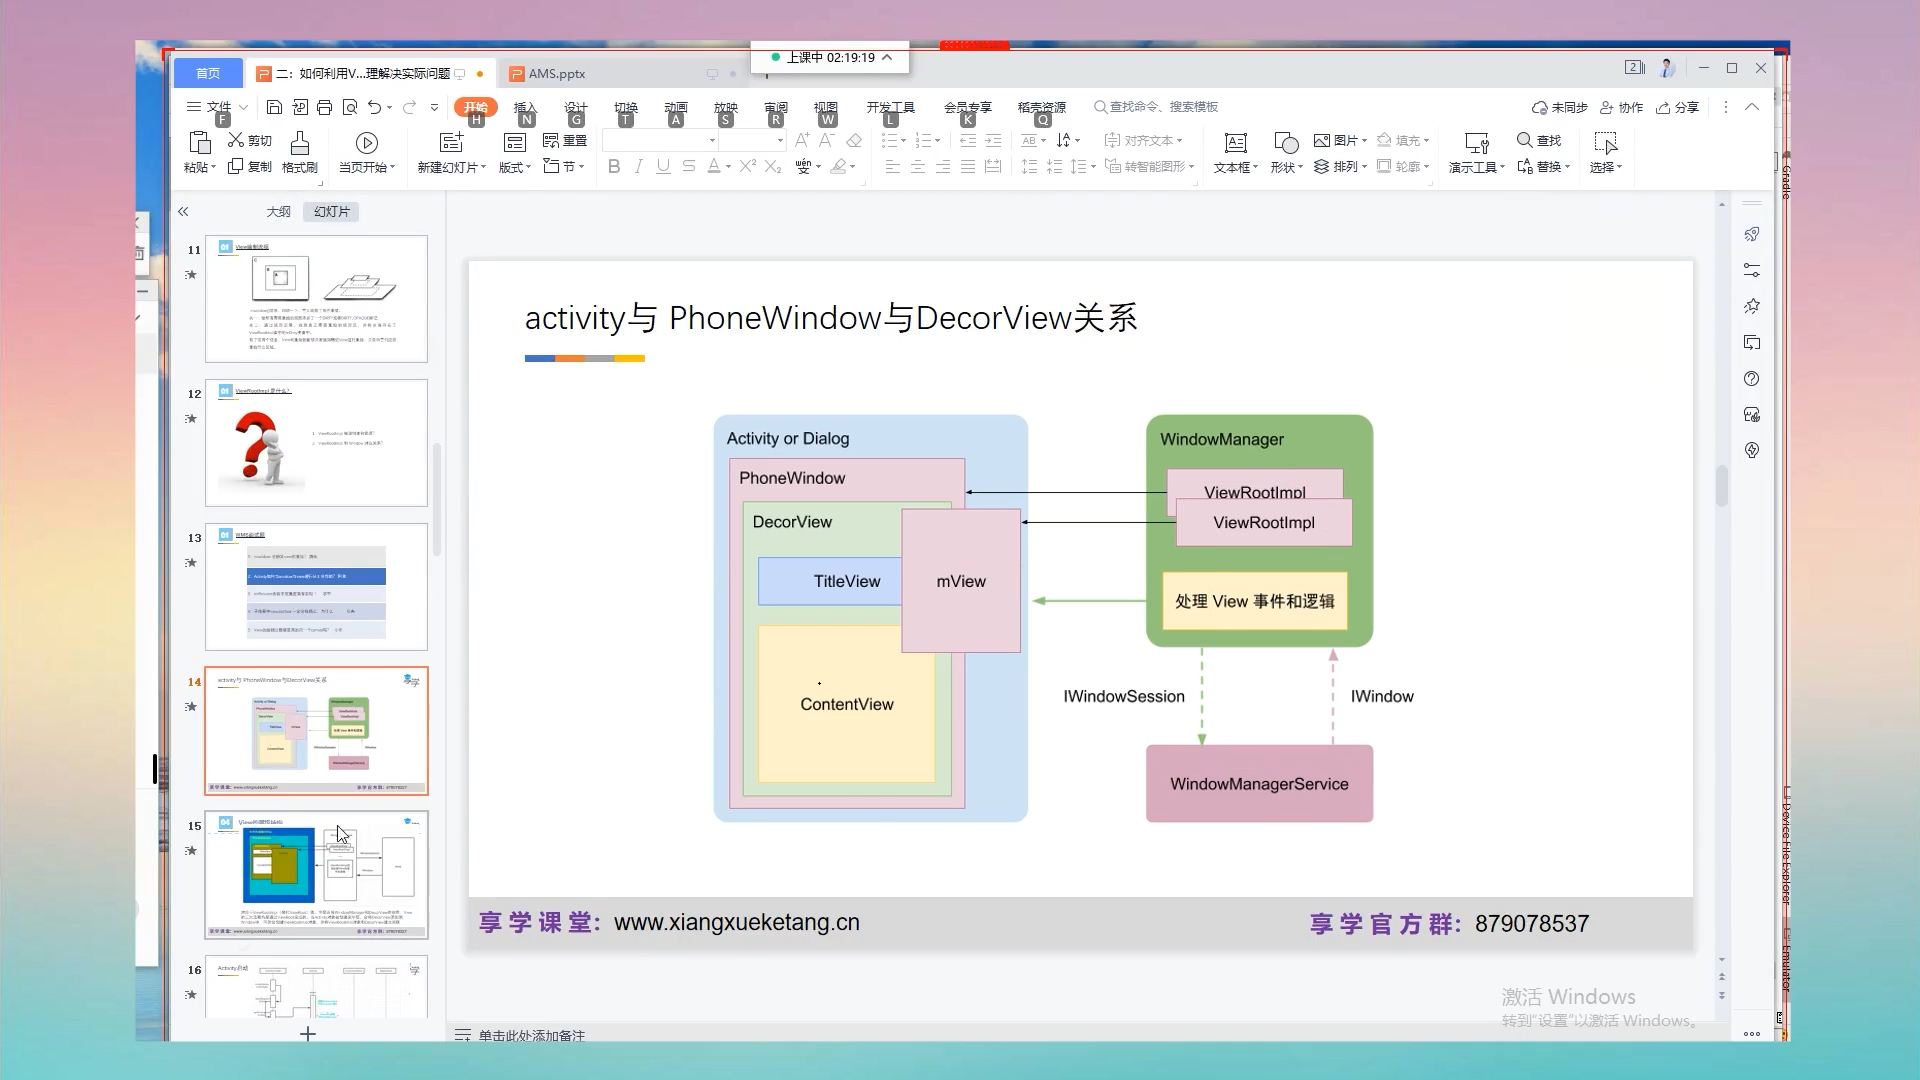Expand the Layout (版式) dropdown
This screenshot has height=1080, width=1920.
click(x=515, y=167)
